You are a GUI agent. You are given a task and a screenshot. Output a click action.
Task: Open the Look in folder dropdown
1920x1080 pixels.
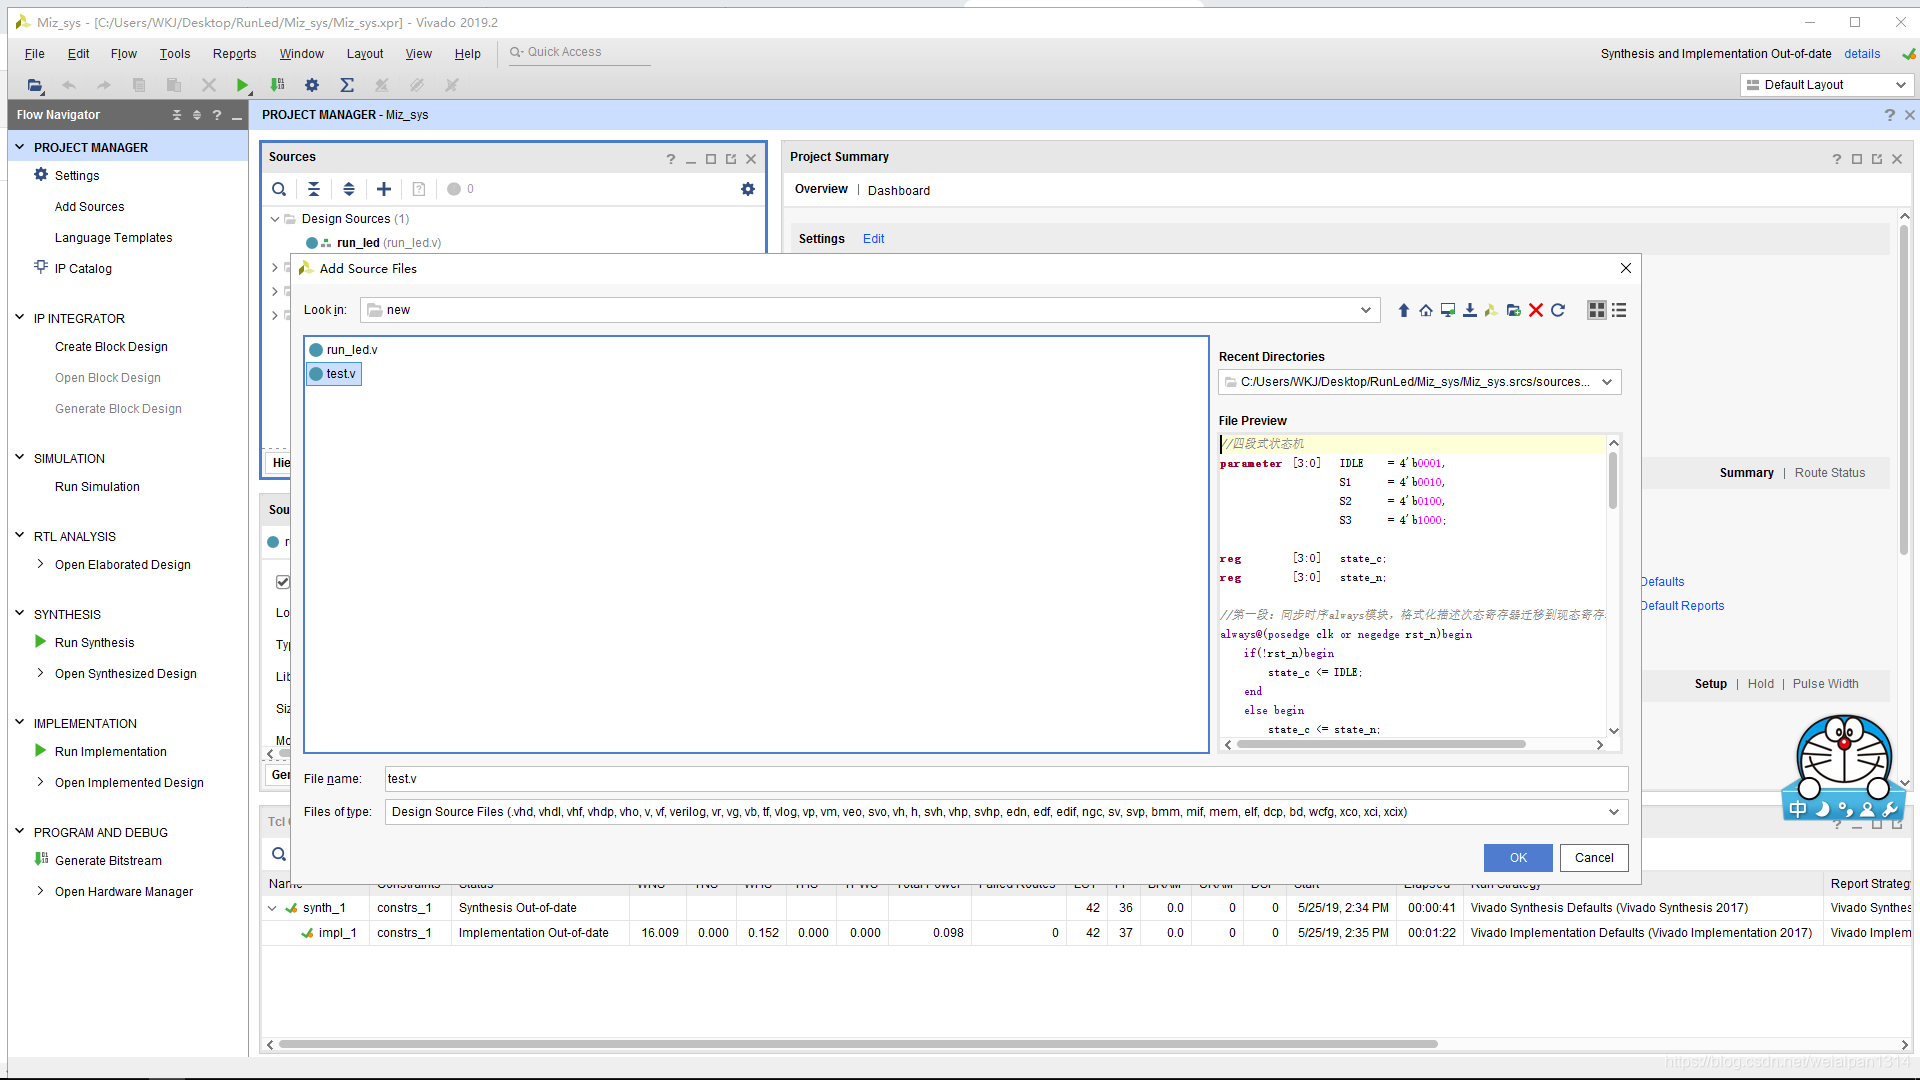(1365, 310)
